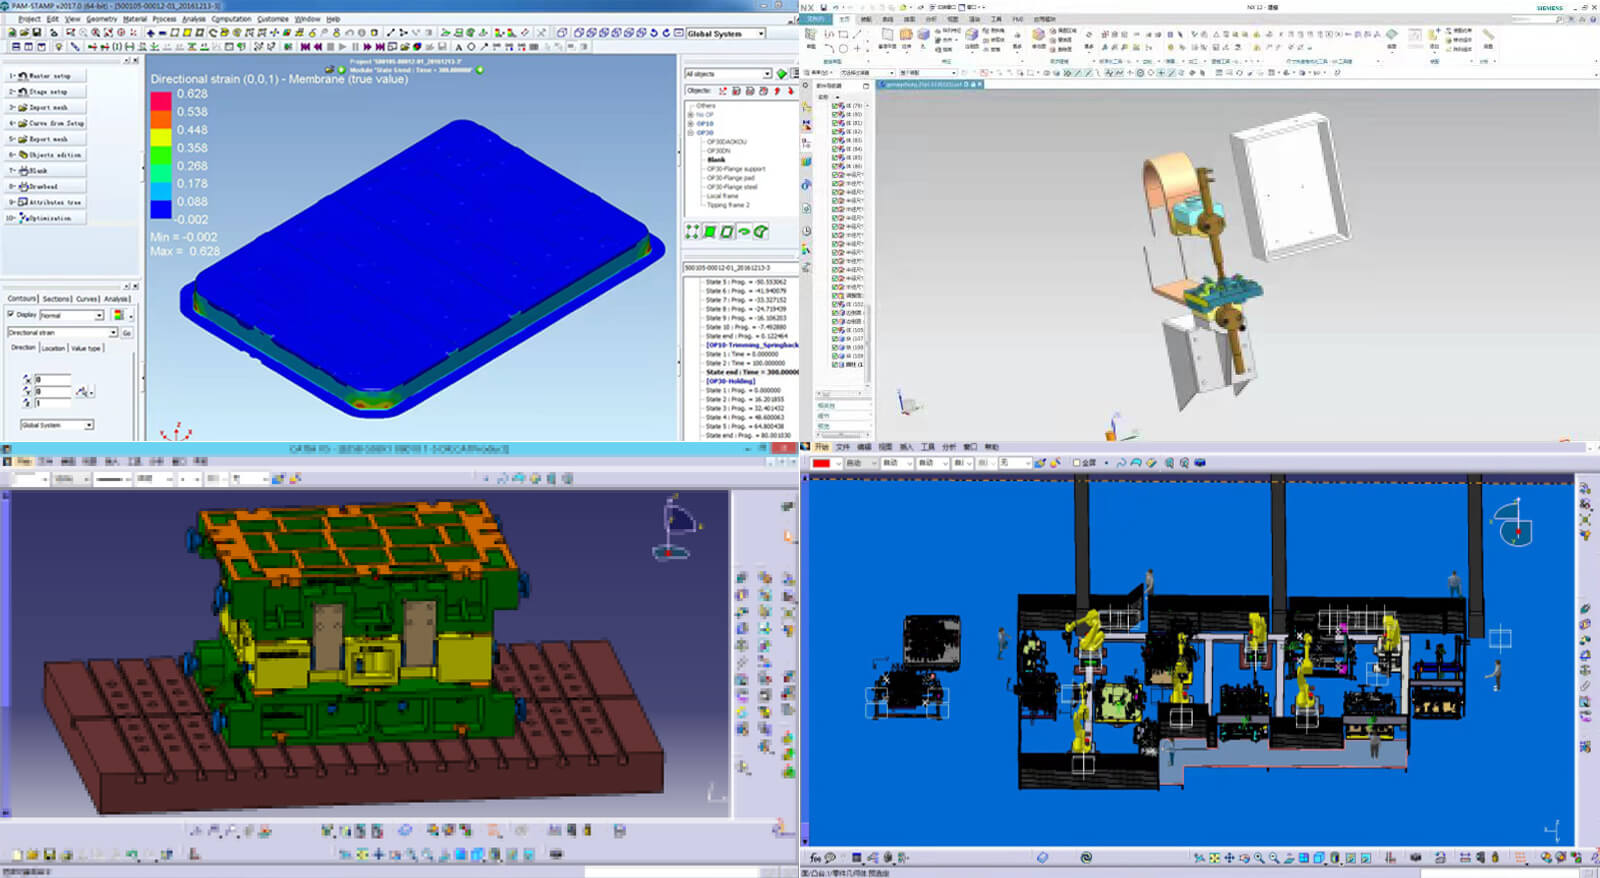Switch to the Sections tab
1600x878 pixels.
click(56, 299)
